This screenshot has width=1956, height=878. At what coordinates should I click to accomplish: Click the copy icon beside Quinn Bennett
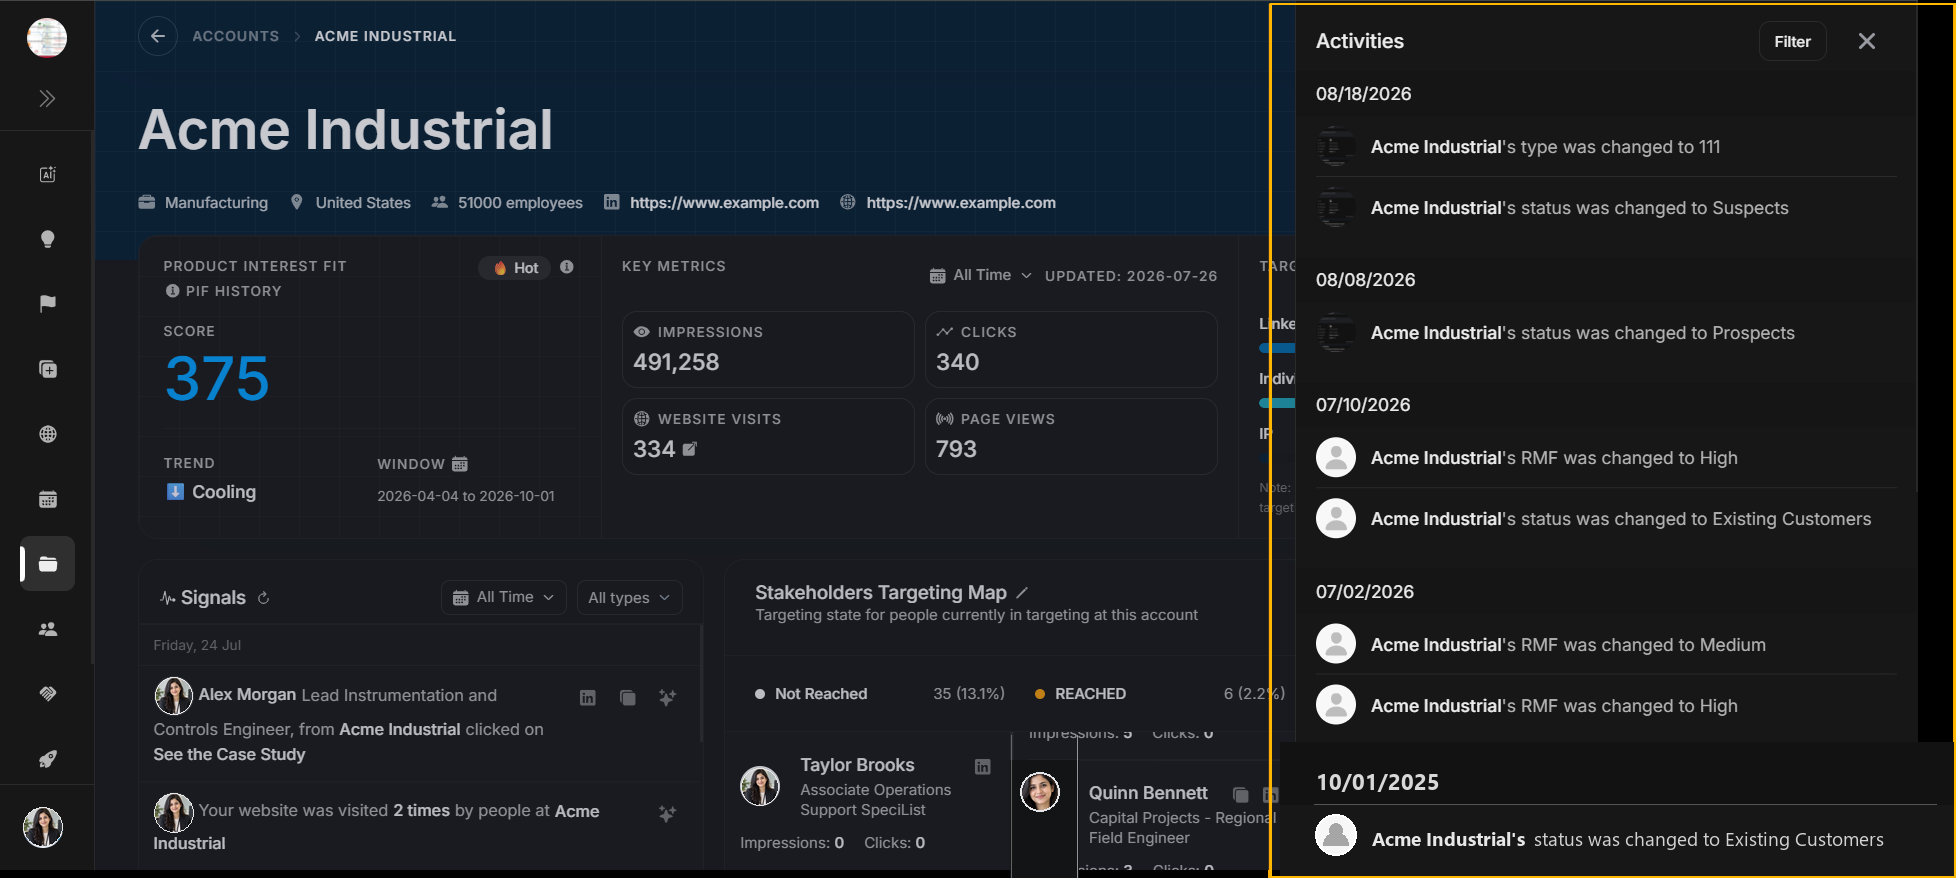pos(1241,795)
